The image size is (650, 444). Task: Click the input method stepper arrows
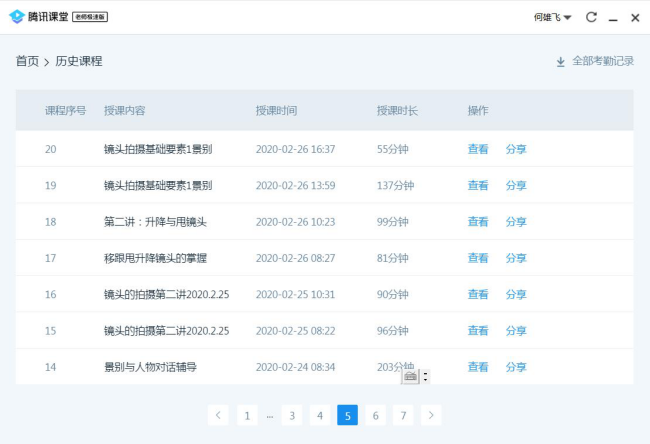[x=425, y=376]
